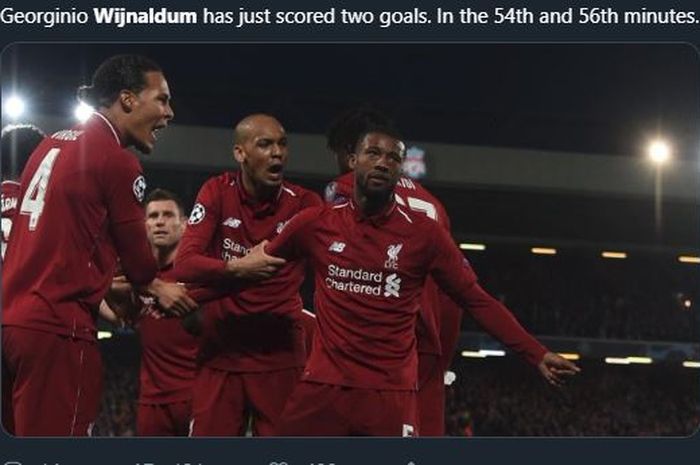Click the bright floodlight on photo's right side

pos(659,152)
